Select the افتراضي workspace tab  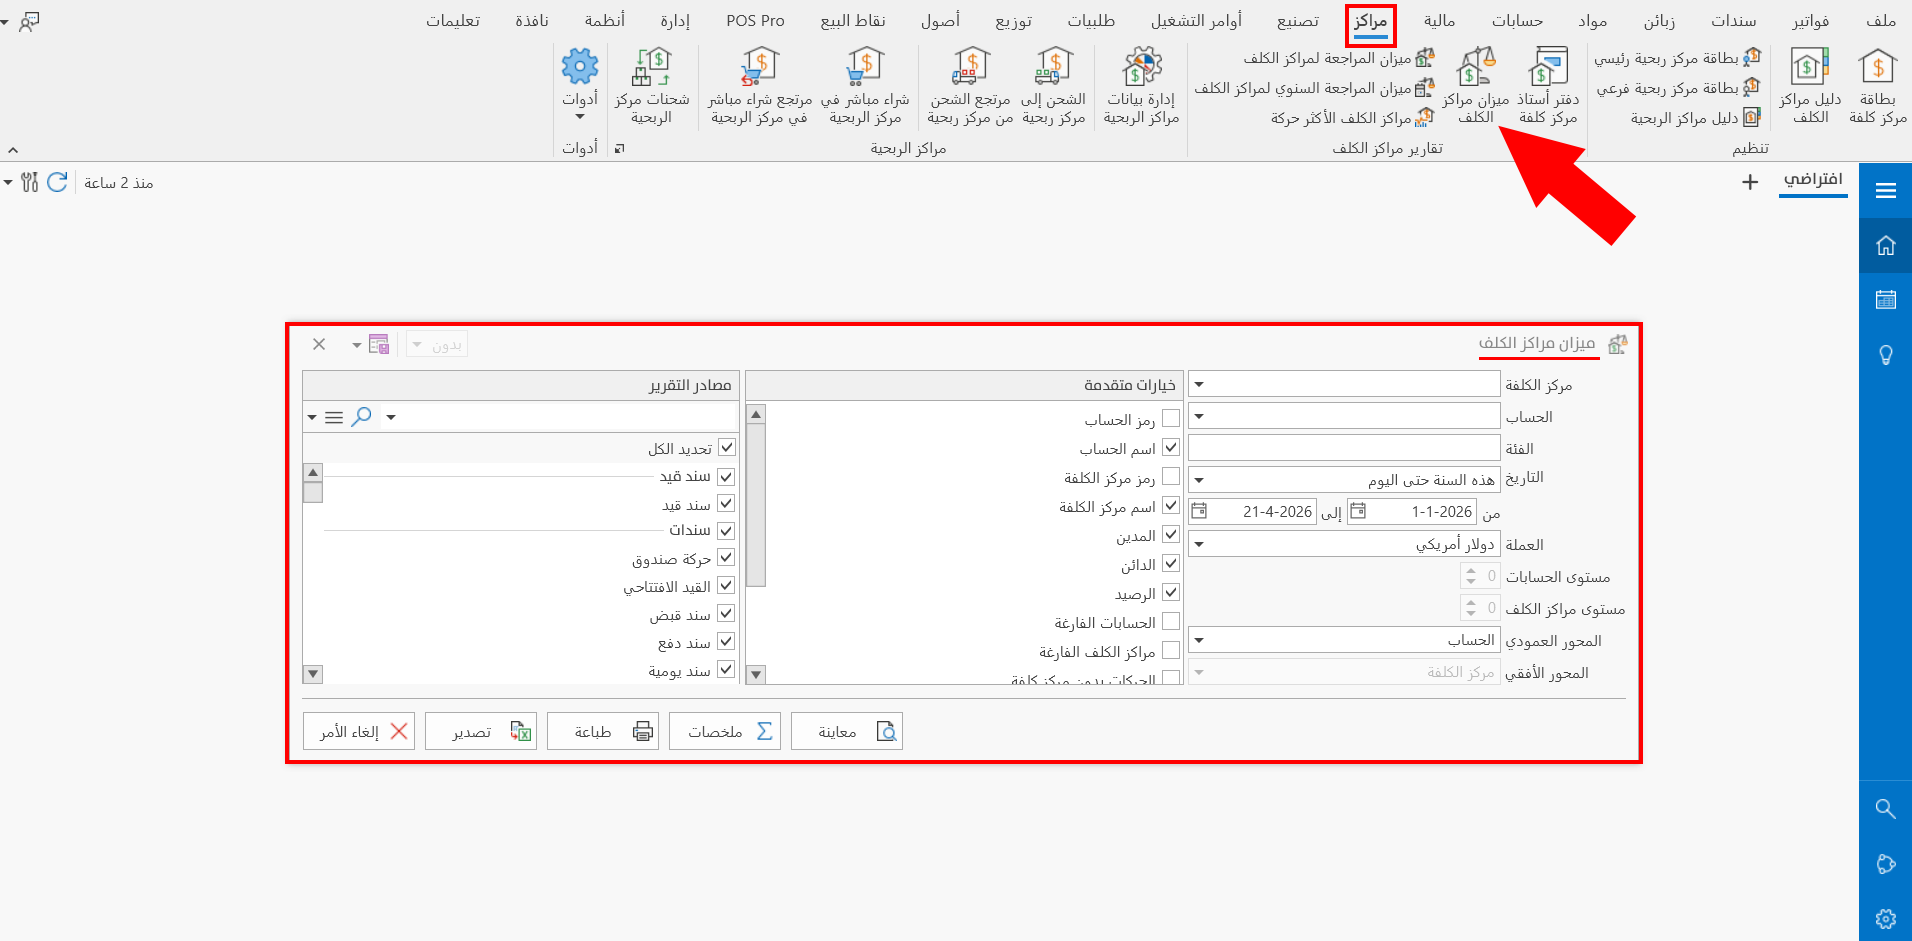(x=1813, y=180)
